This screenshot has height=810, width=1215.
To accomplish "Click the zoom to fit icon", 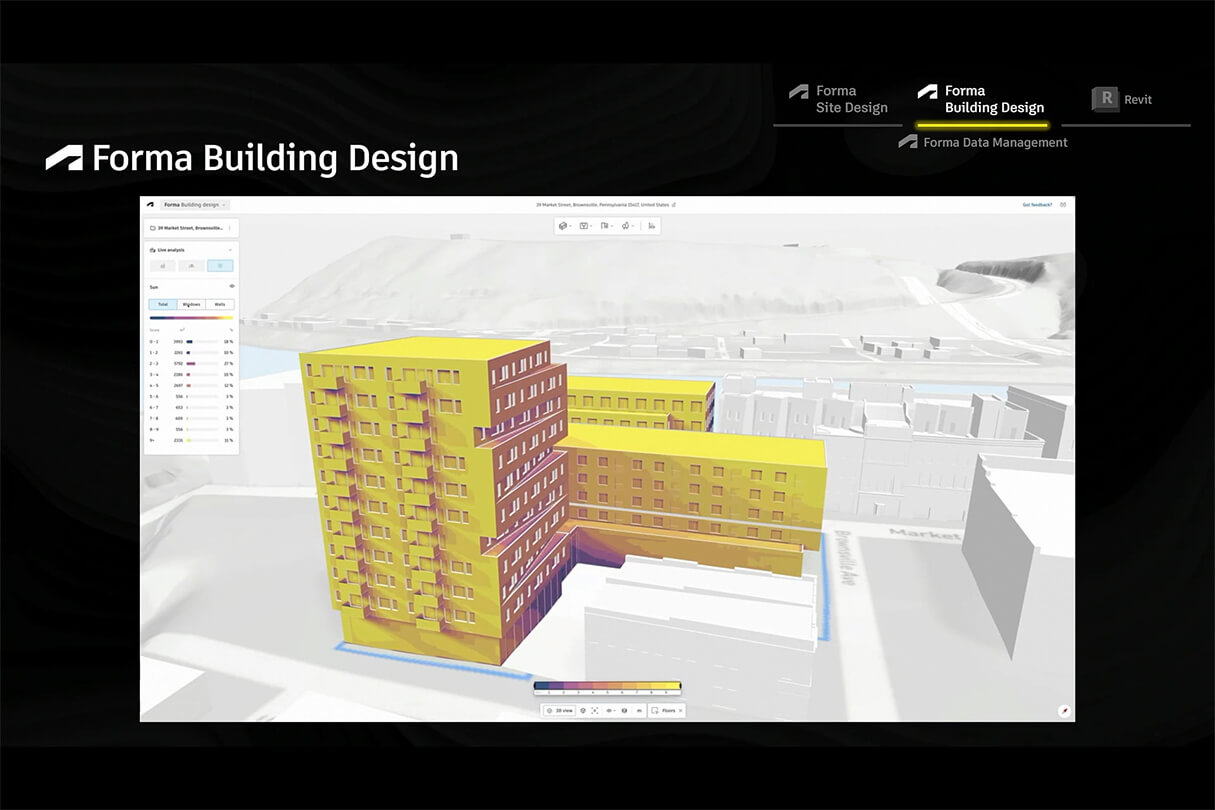I will pyautogui.click(x=595, y=710).
